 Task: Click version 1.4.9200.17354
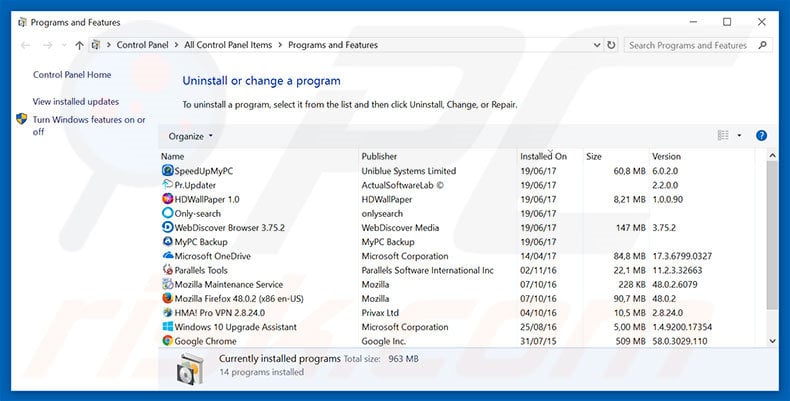[682, 326]
